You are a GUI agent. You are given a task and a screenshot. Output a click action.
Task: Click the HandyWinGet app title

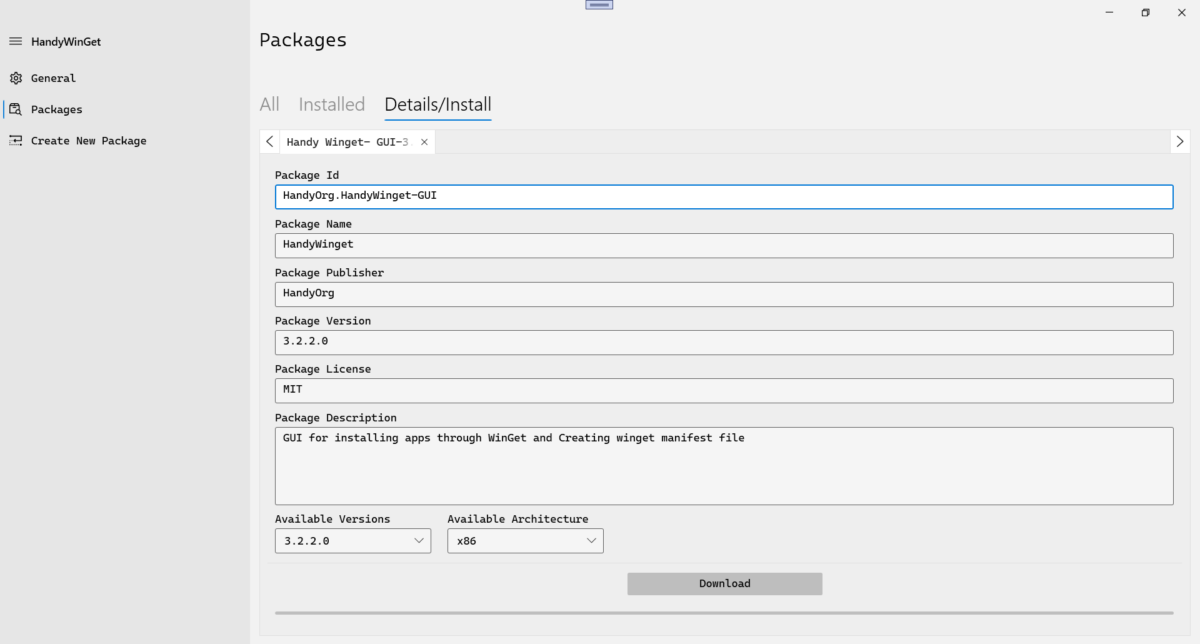[66, 42]
